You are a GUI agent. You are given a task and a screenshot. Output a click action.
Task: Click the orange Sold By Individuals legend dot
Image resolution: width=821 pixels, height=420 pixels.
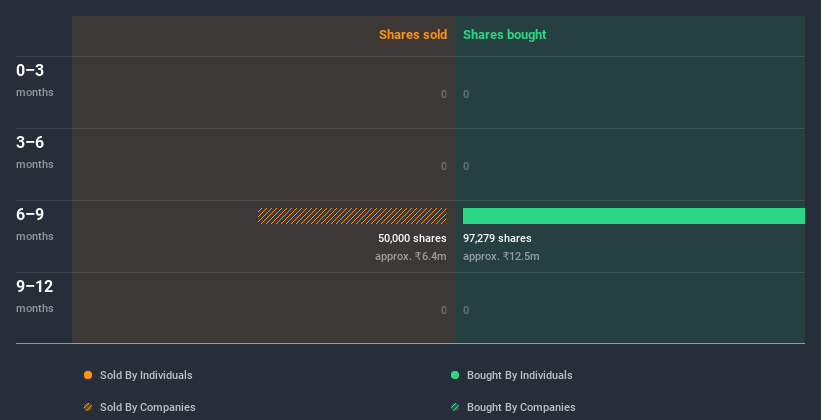[x=88, y=375]
